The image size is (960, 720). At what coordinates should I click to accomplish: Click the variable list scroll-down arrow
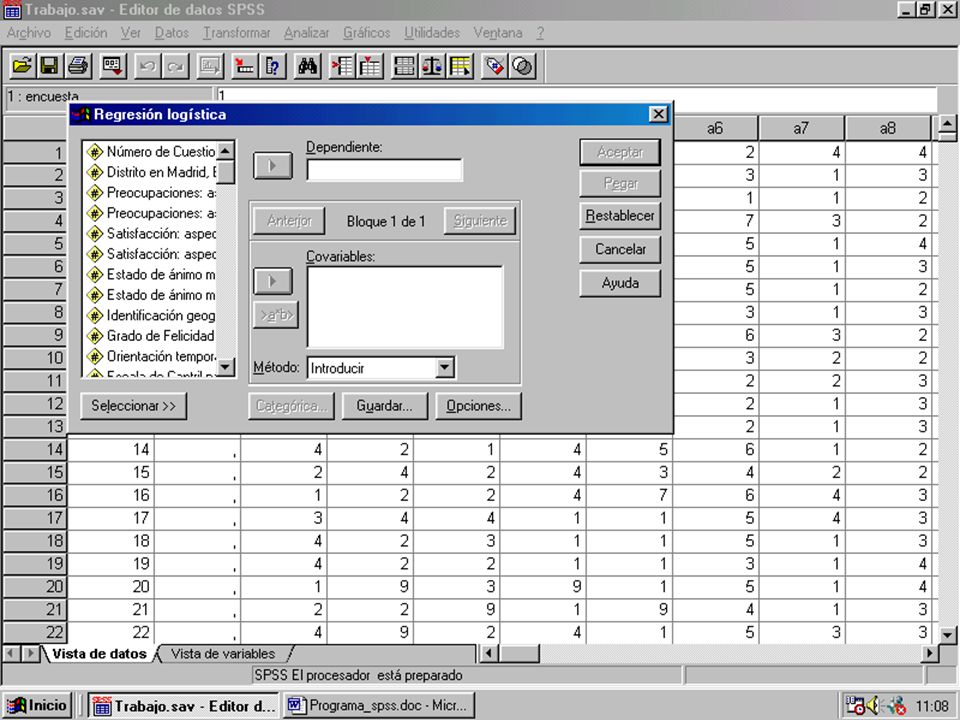click(x=226, y=367)
